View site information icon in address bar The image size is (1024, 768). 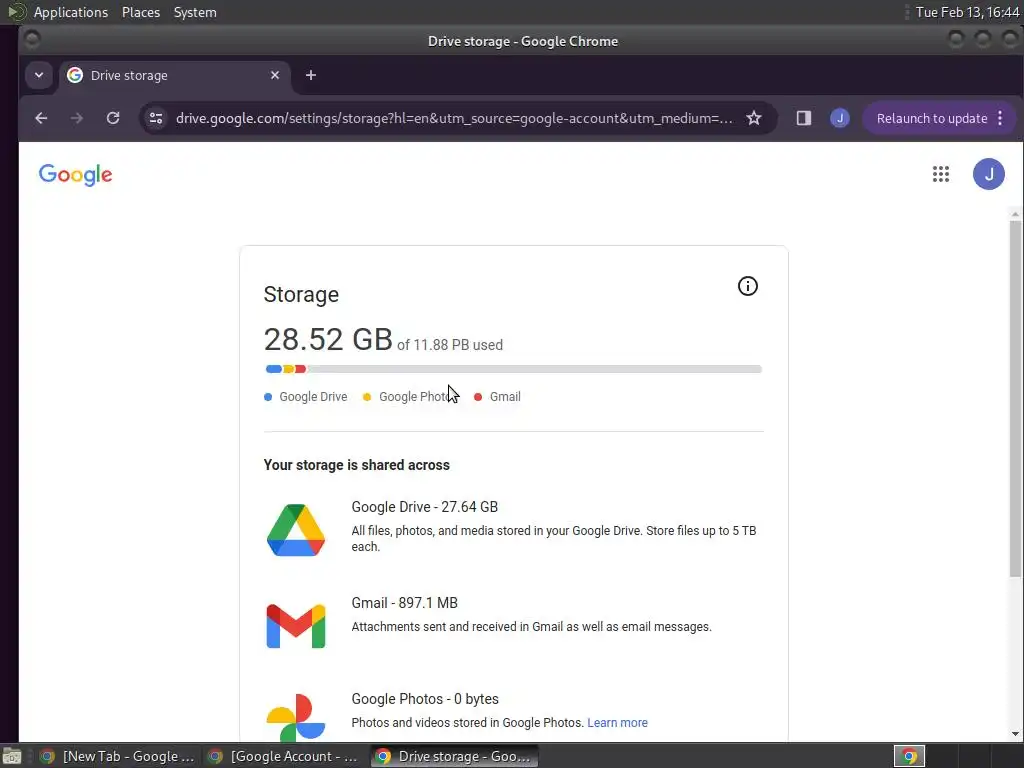coord(155,118)
